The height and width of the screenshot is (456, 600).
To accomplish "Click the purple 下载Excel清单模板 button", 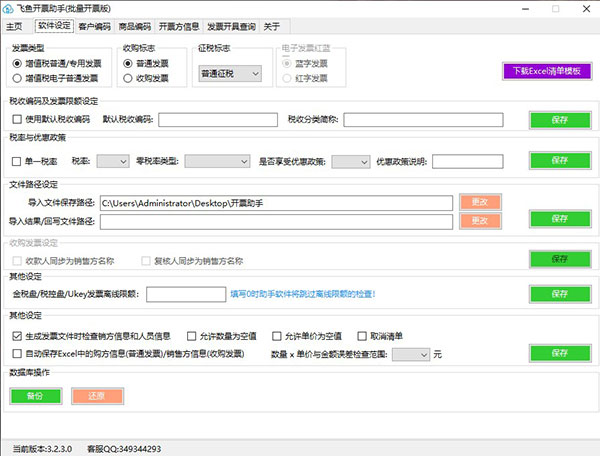I will coord(547,71).
